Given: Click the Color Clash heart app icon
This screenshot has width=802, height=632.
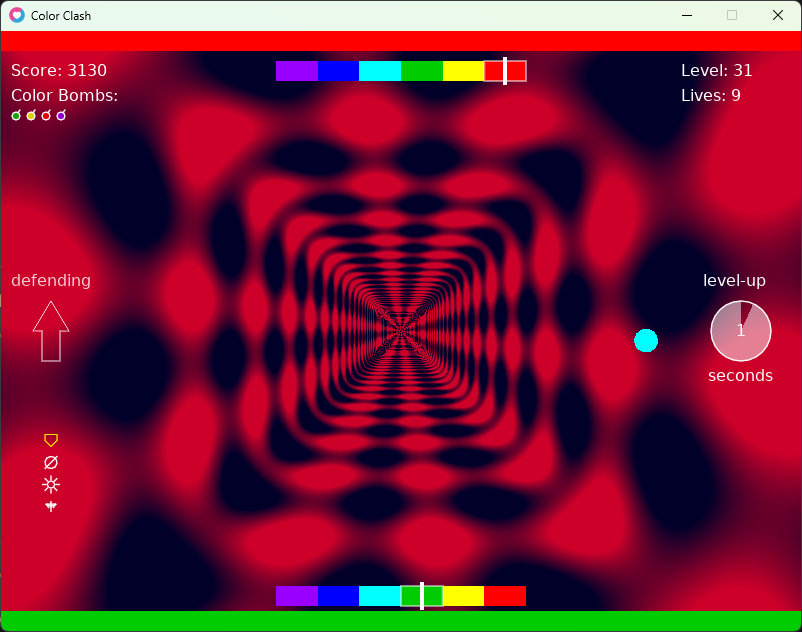Looking at the screenshot, I should pos(17,15).
